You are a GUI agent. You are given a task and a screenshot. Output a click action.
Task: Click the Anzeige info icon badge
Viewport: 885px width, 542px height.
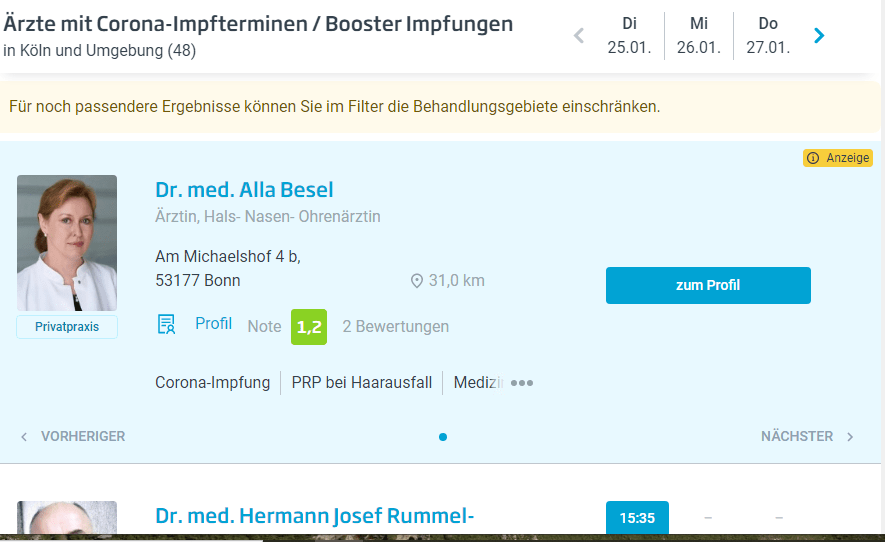point(838,158)
